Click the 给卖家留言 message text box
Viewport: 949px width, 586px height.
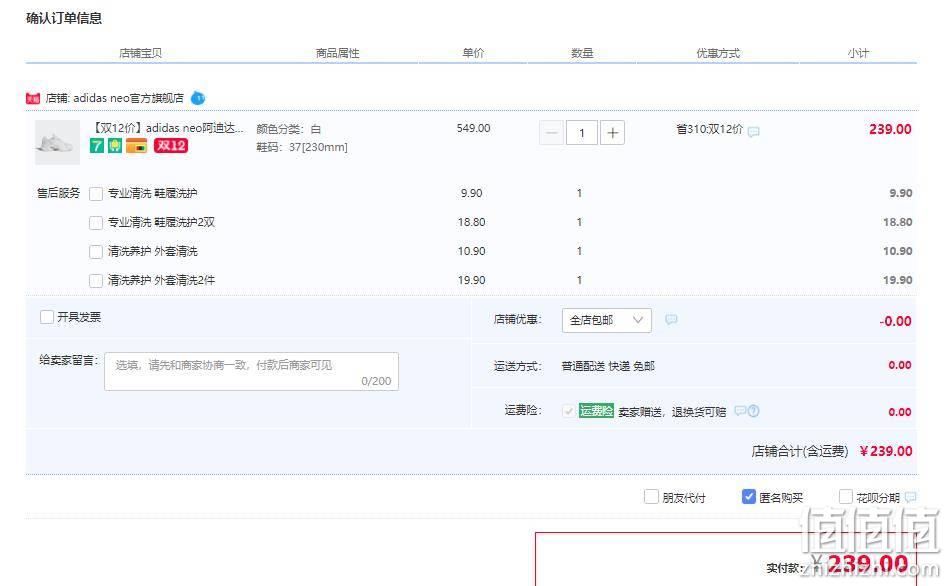click(x=251, y=371)
